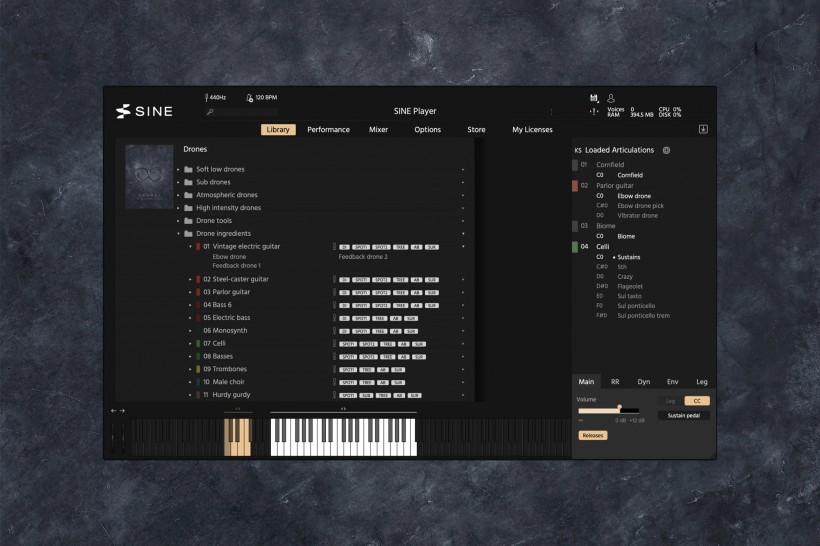Open the My Licenses page
Image resolution: width=820 pixels, height=546 pixels.
point(532,130)
